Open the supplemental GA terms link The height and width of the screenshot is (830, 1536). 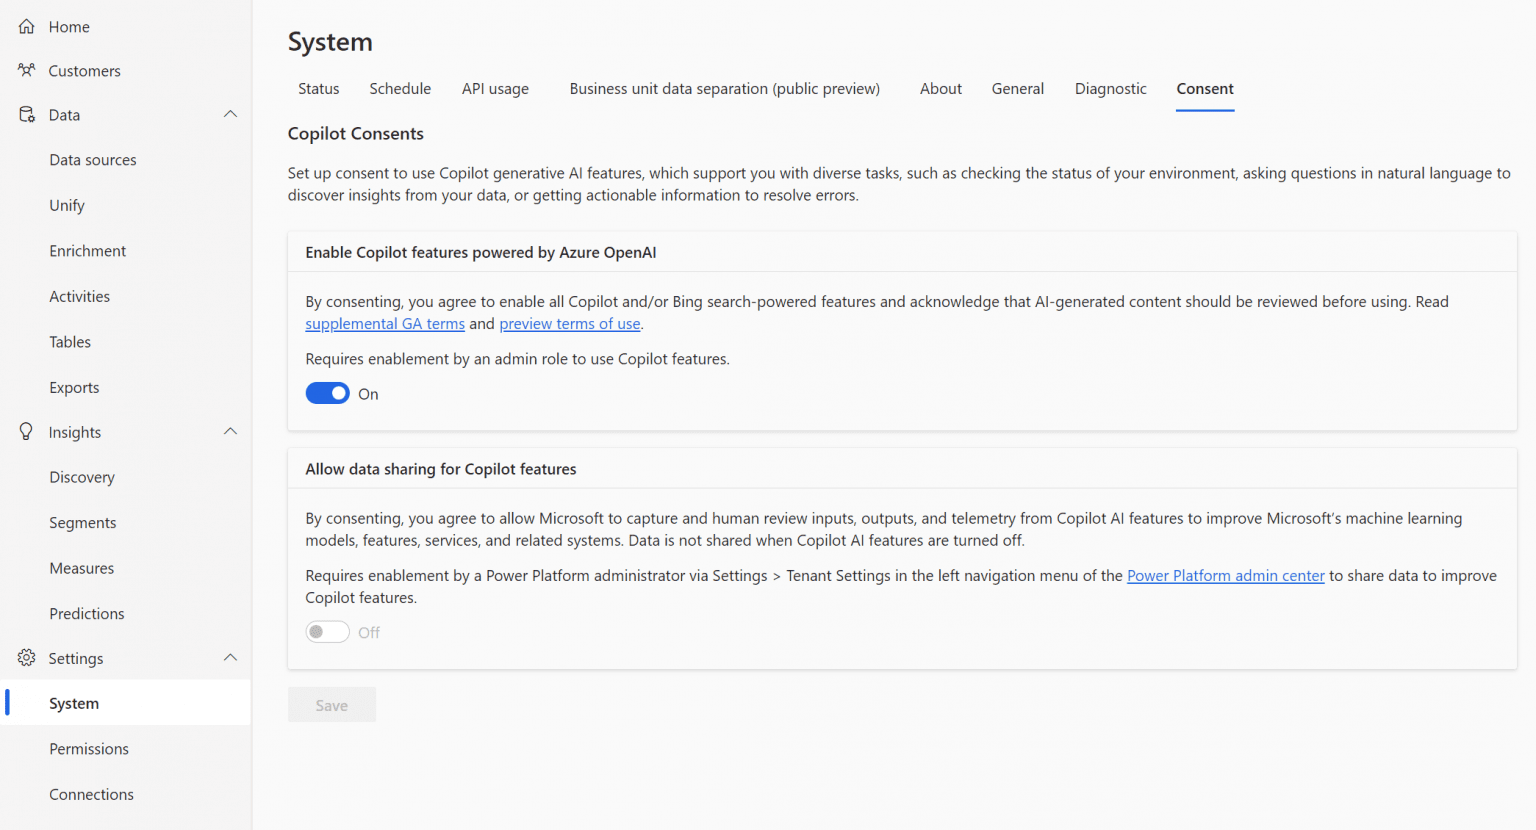coord(385,323)
